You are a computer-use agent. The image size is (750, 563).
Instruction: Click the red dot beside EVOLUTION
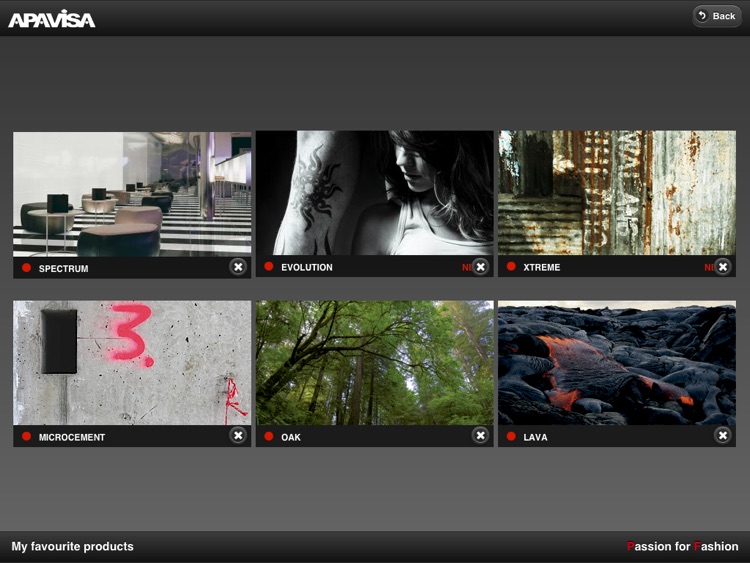coord(269,266)
